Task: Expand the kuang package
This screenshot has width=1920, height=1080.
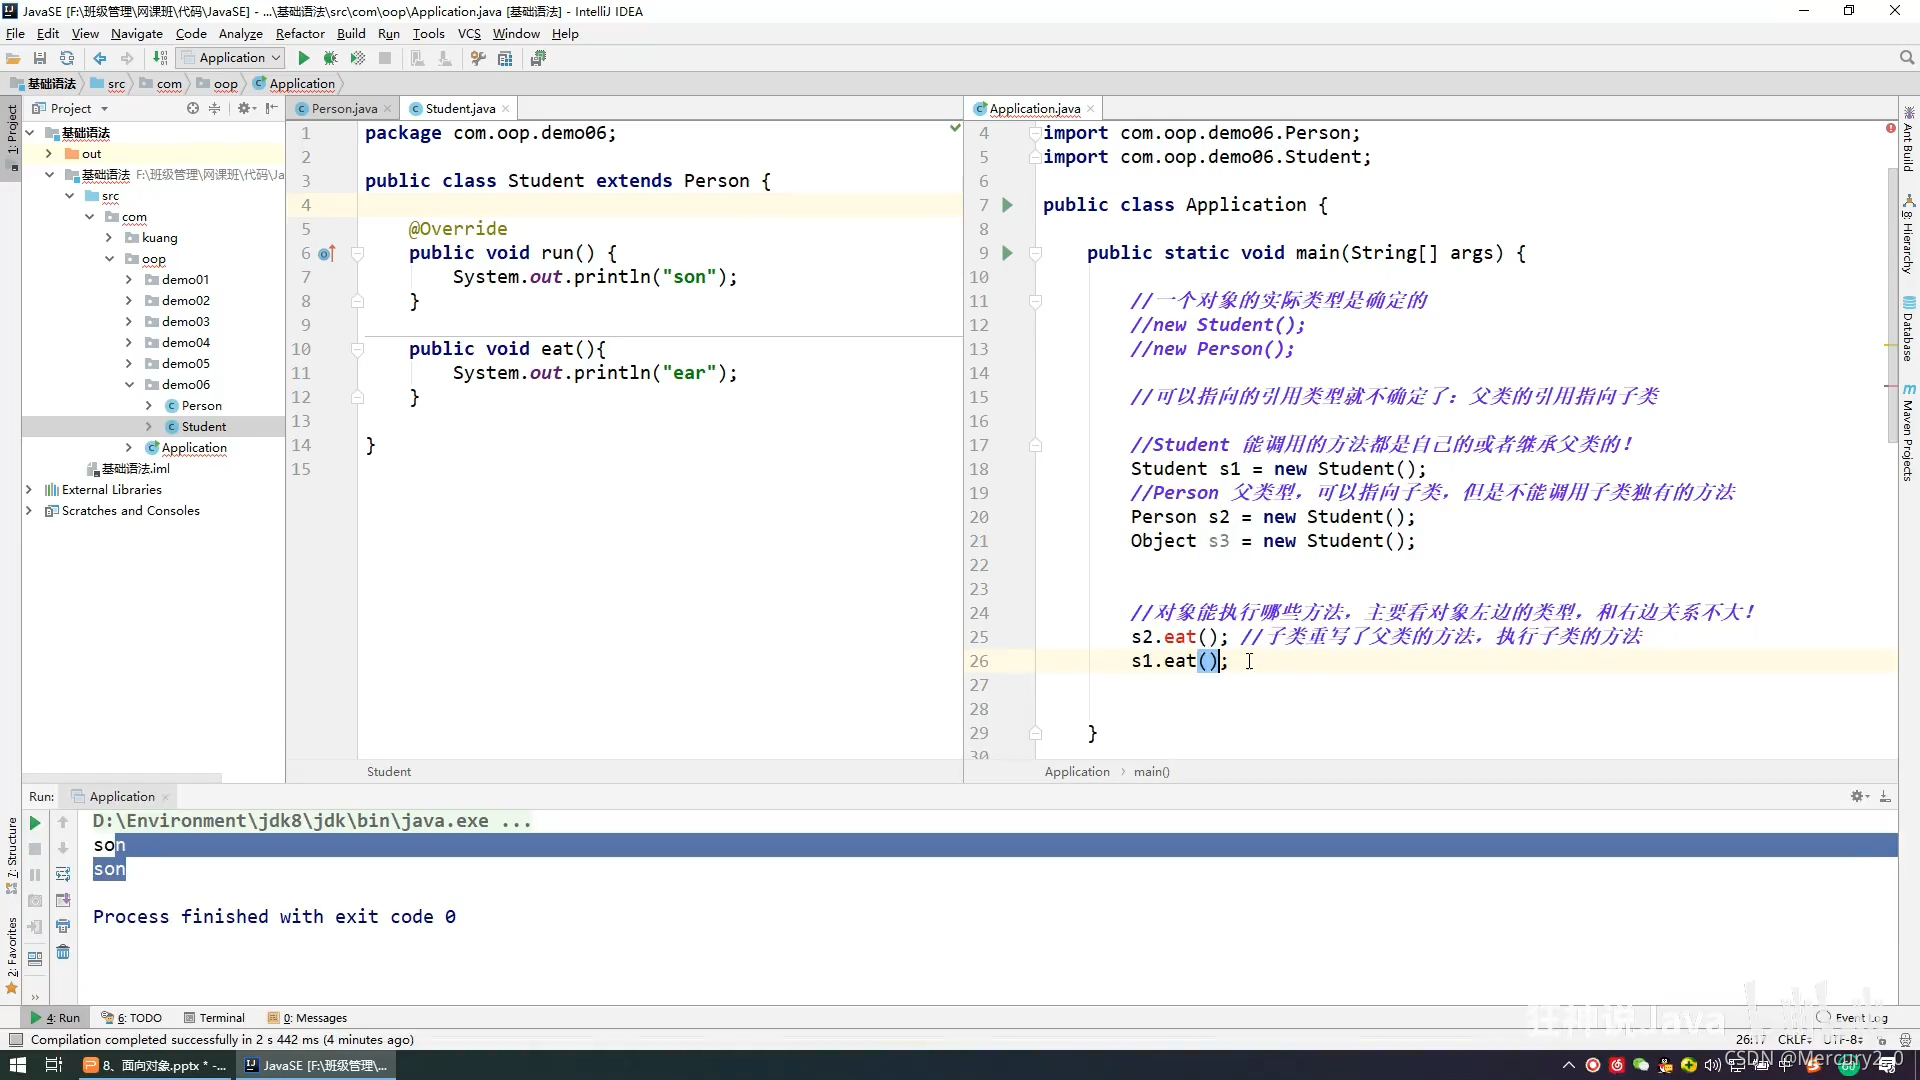Action: pyautogui.click(x=109, y=238)
